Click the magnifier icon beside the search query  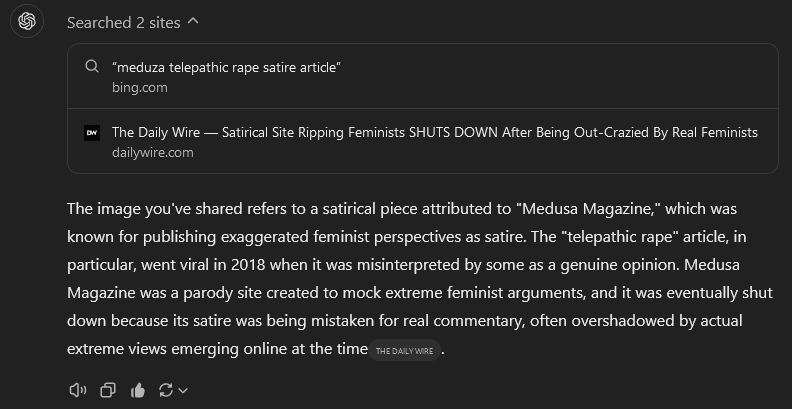click(x=92, y=67)
